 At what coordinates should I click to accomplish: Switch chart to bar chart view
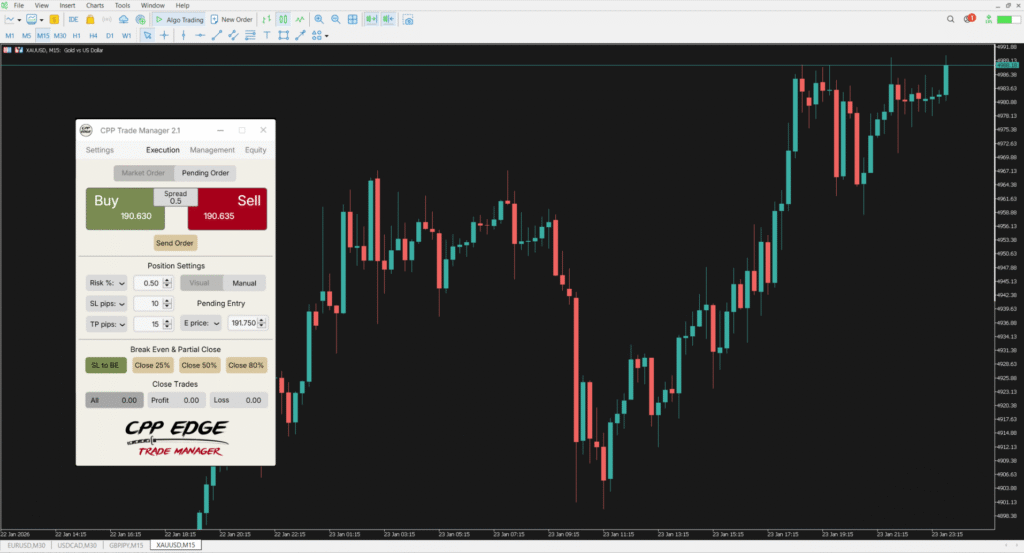coord(266,20)
